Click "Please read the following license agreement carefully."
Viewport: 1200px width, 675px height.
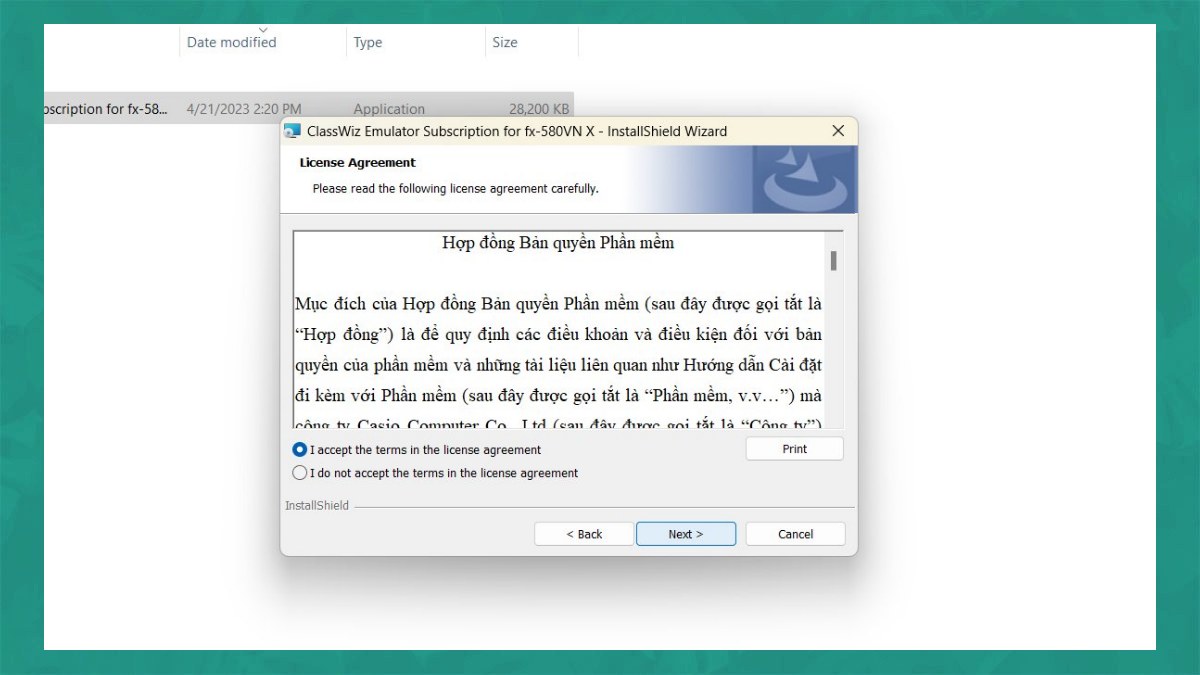pos(456,188)
